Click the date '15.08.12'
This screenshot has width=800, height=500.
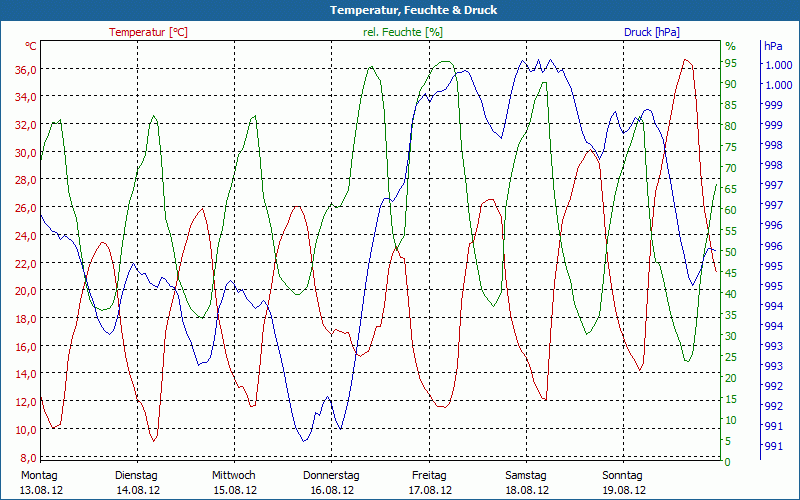235,490
